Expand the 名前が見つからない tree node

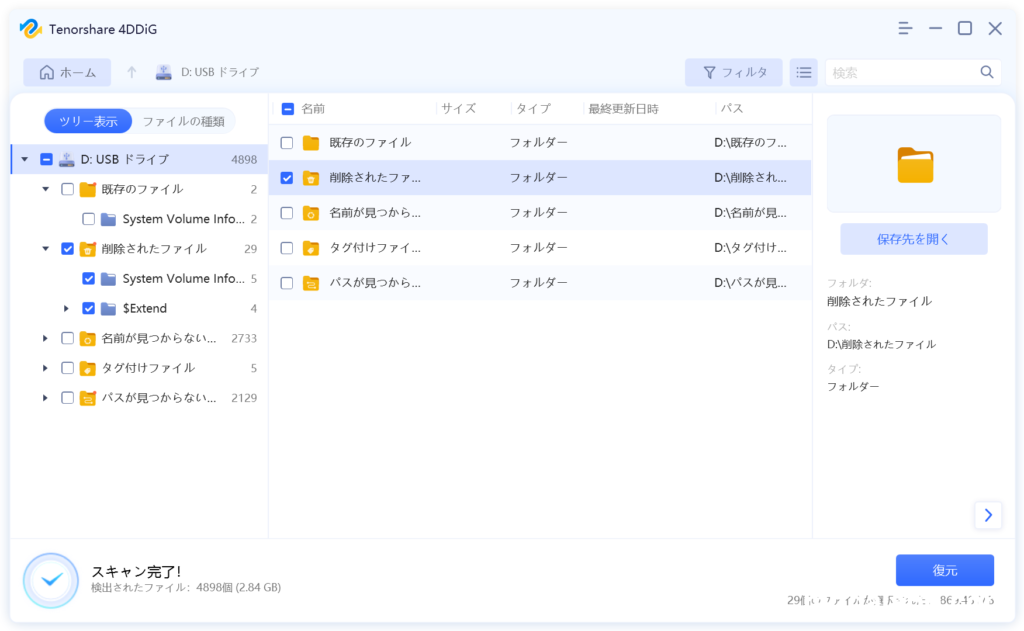pyautogui.click(x=45, y=338)
